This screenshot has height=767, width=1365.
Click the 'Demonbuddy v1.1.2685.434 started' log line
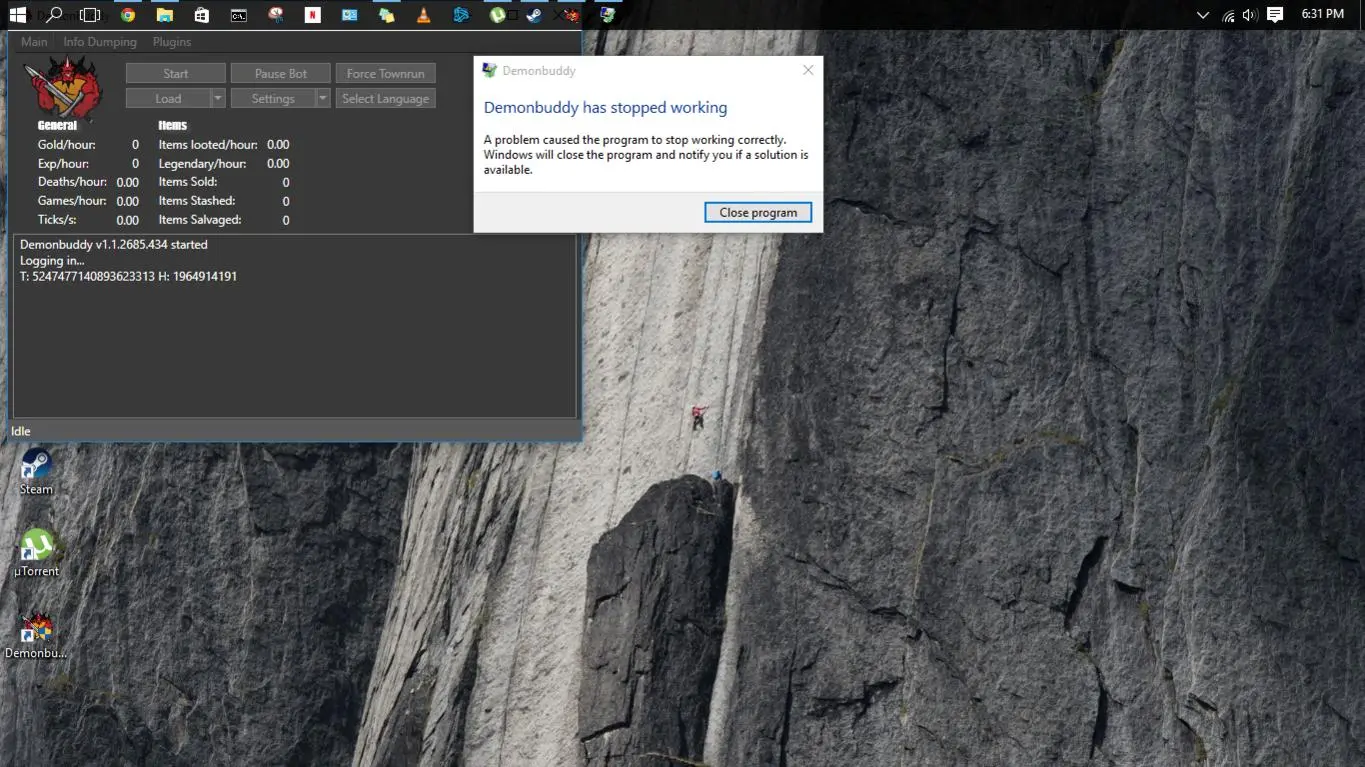click(x=114, y=245)
